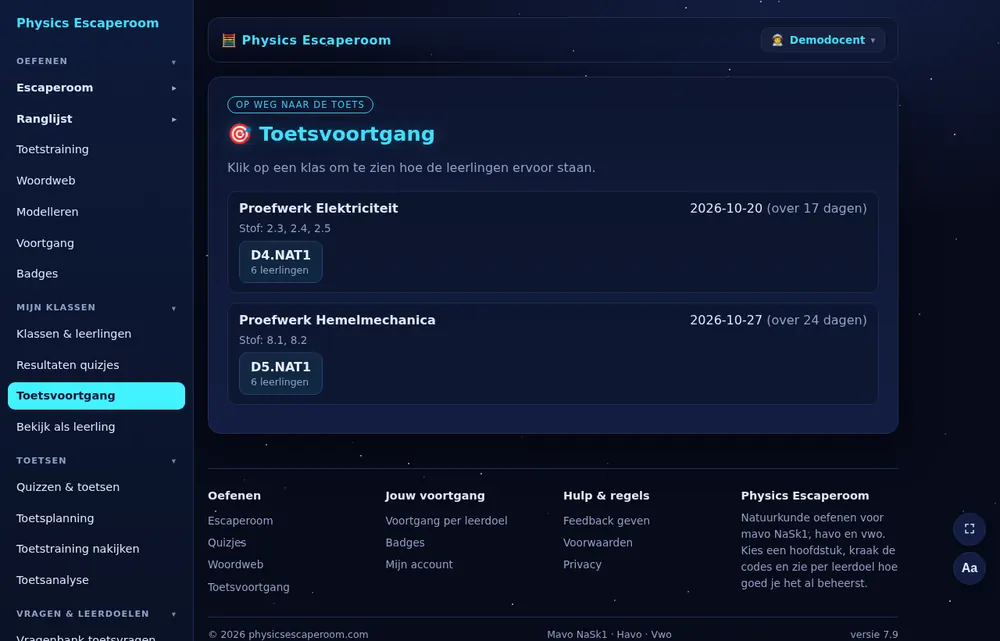Viewport: 1000px width, 641px height.
Task: Open Toetsanalyse in the sidebar
Action: point(96,580)
